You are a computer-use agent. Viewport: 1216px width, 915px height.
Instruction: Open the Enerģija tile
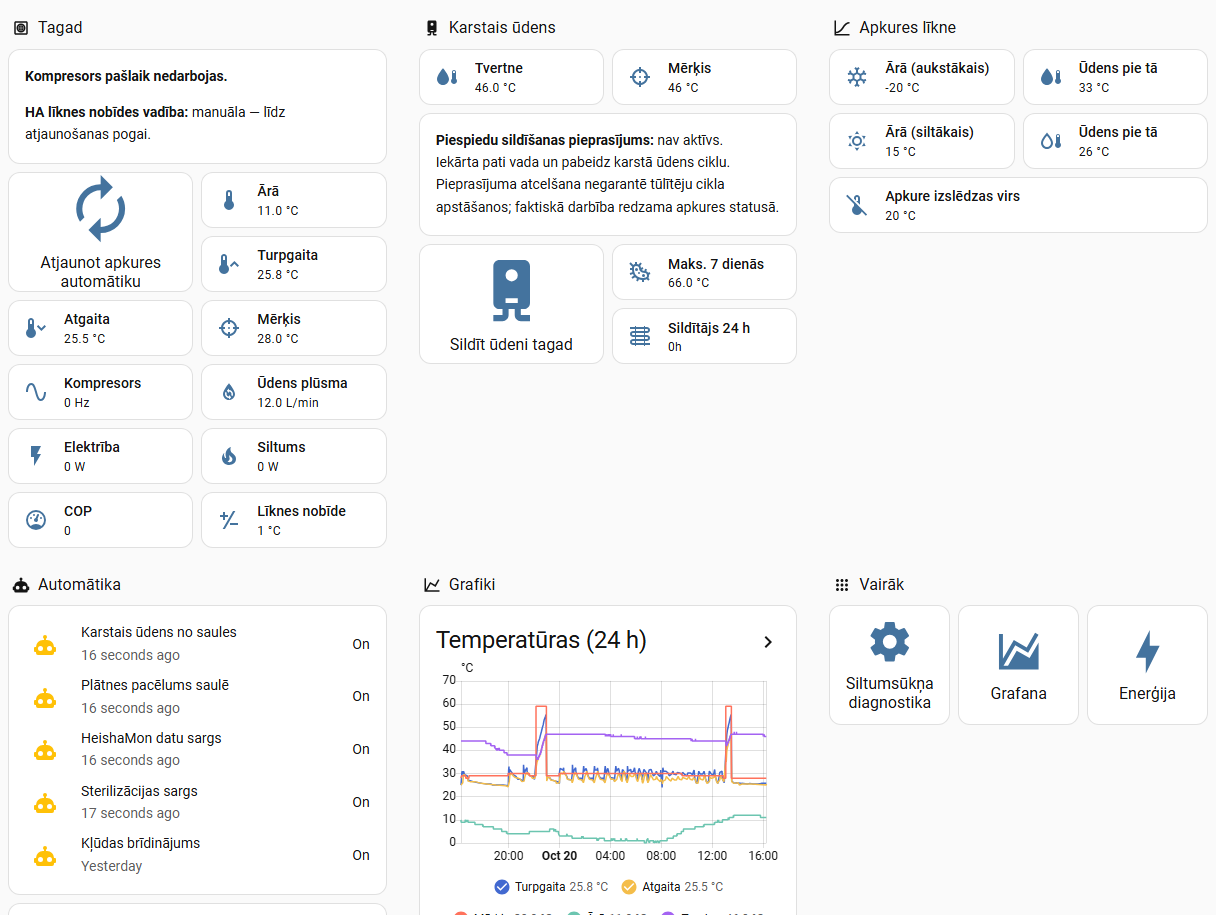1147,665
